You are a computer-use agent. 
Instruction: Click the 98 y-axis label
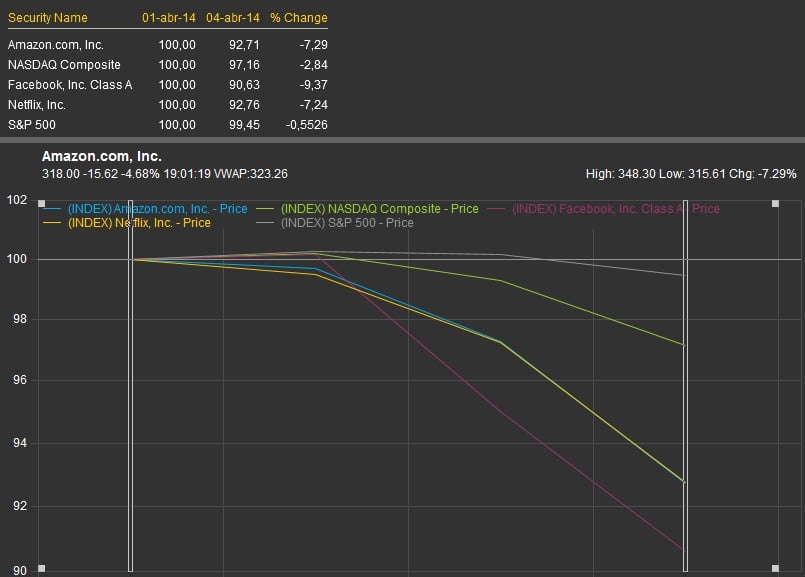tap(20, 319)
